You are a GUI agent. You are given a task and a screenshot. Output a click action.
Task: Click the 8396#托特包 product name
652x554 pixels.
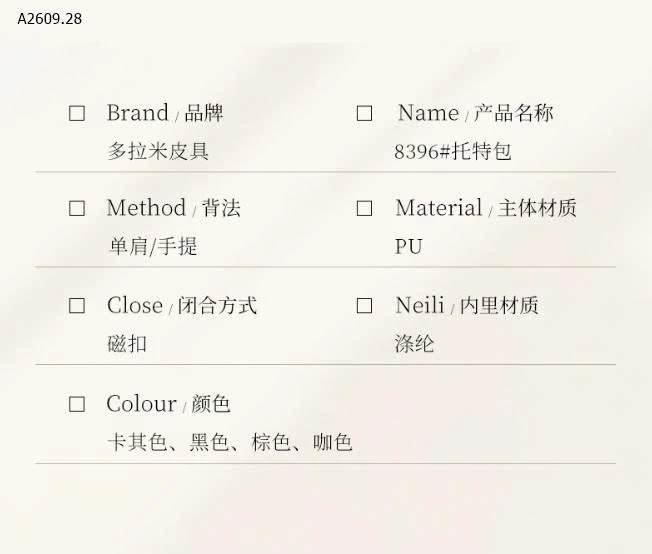[452, 152]
